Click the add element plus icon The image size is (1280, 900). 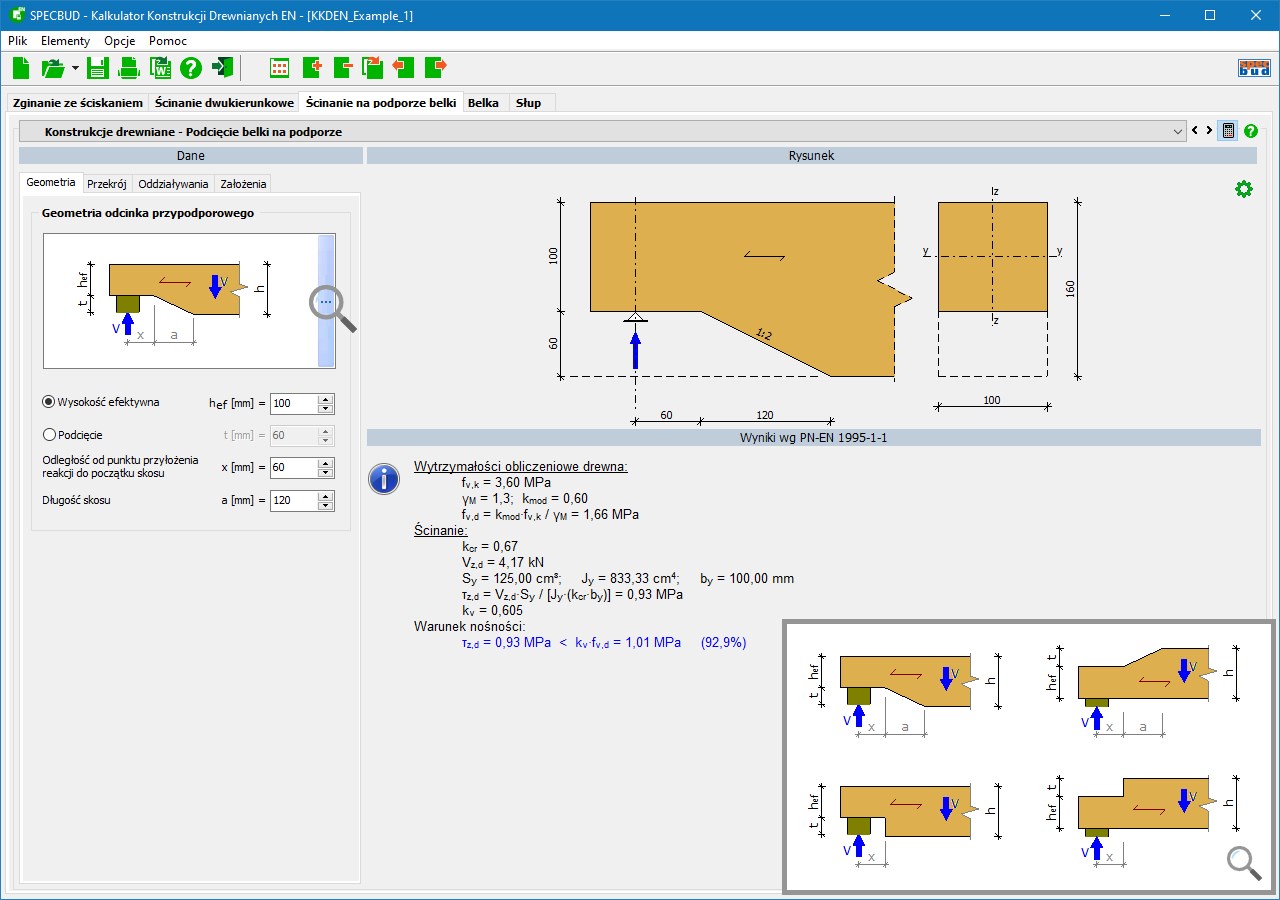point(311,68)
